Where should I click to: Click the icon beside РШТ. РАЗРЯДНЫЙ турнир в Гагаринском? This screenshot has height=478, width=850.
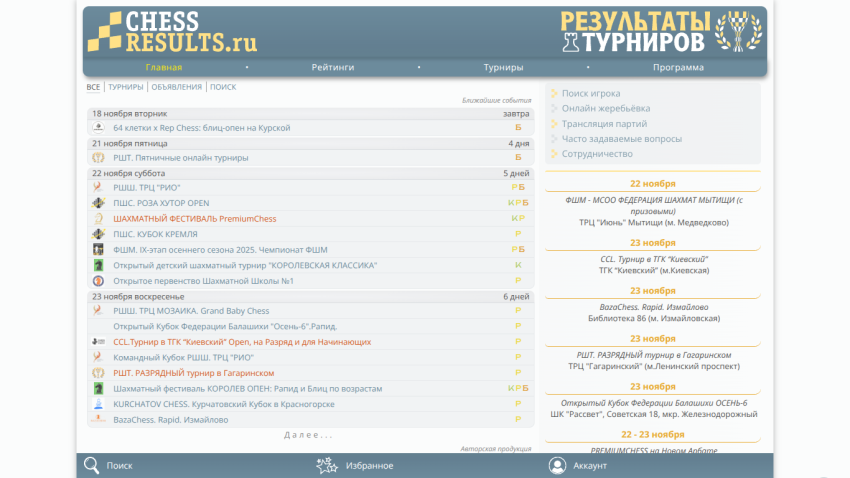(x=98, y=373)
